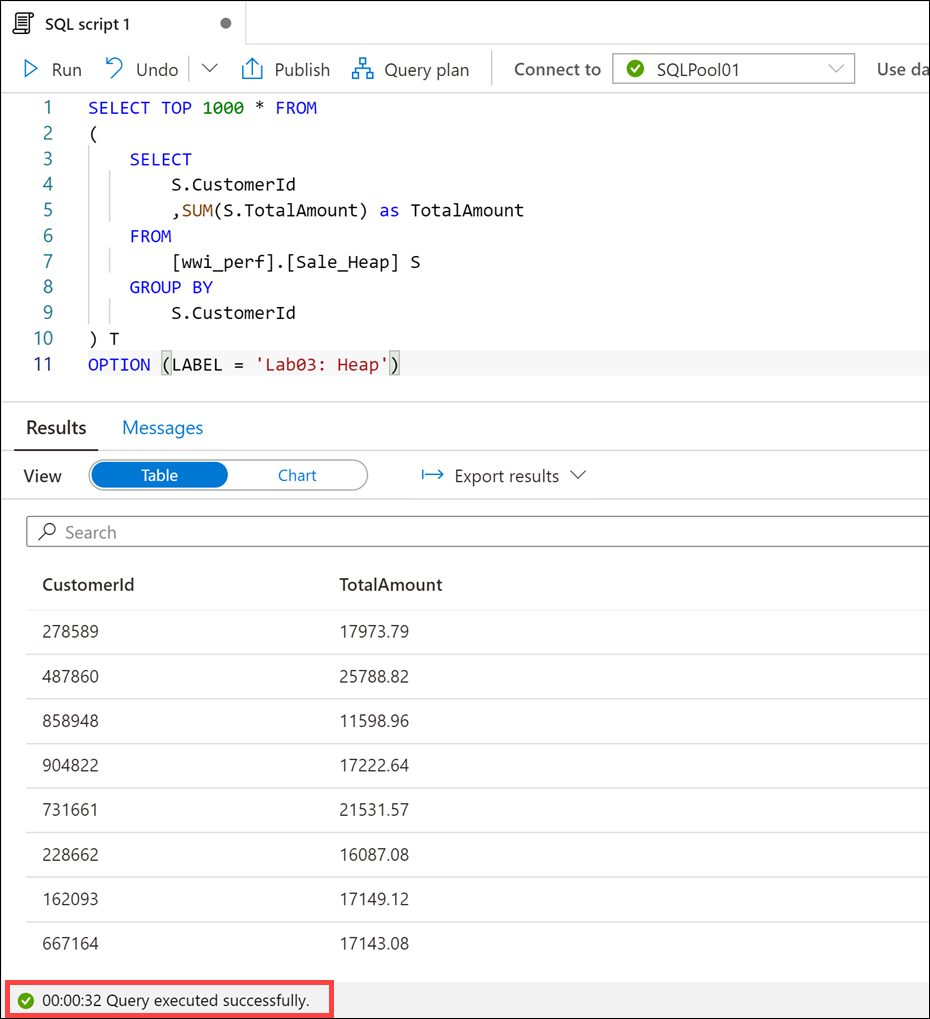Open the Export results dropdown chevron
This screenshot has width=930, height=1019.
point(578,475)
